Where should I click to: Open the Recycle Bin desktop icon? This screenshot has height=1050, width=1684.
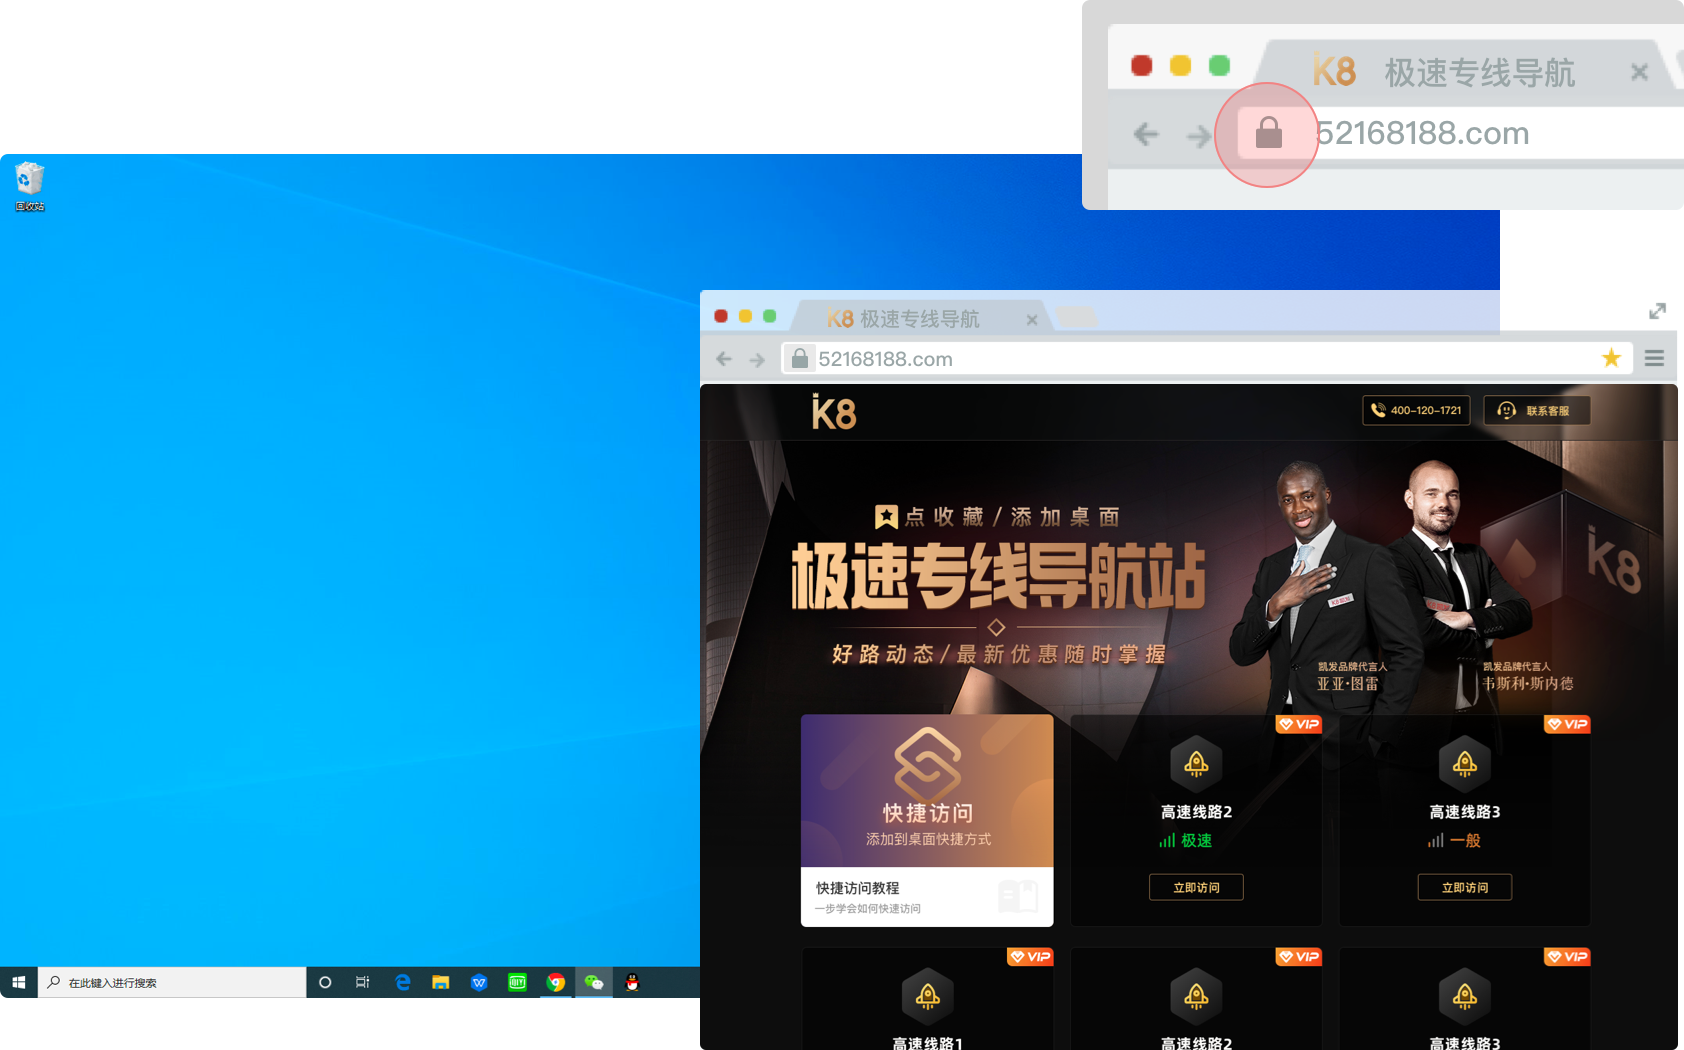pos(29,185)
